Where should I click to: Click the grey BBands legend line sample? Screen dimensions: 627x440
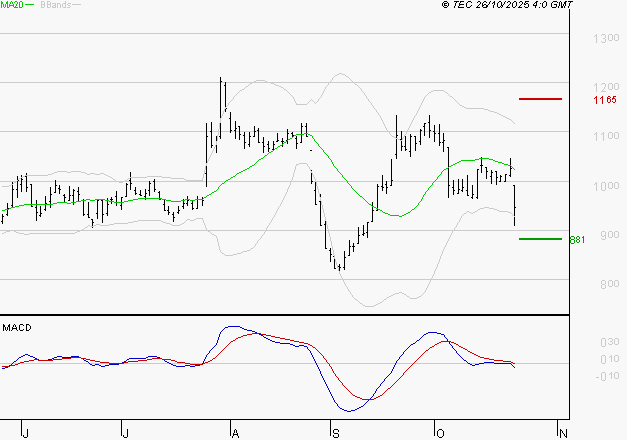78,6
